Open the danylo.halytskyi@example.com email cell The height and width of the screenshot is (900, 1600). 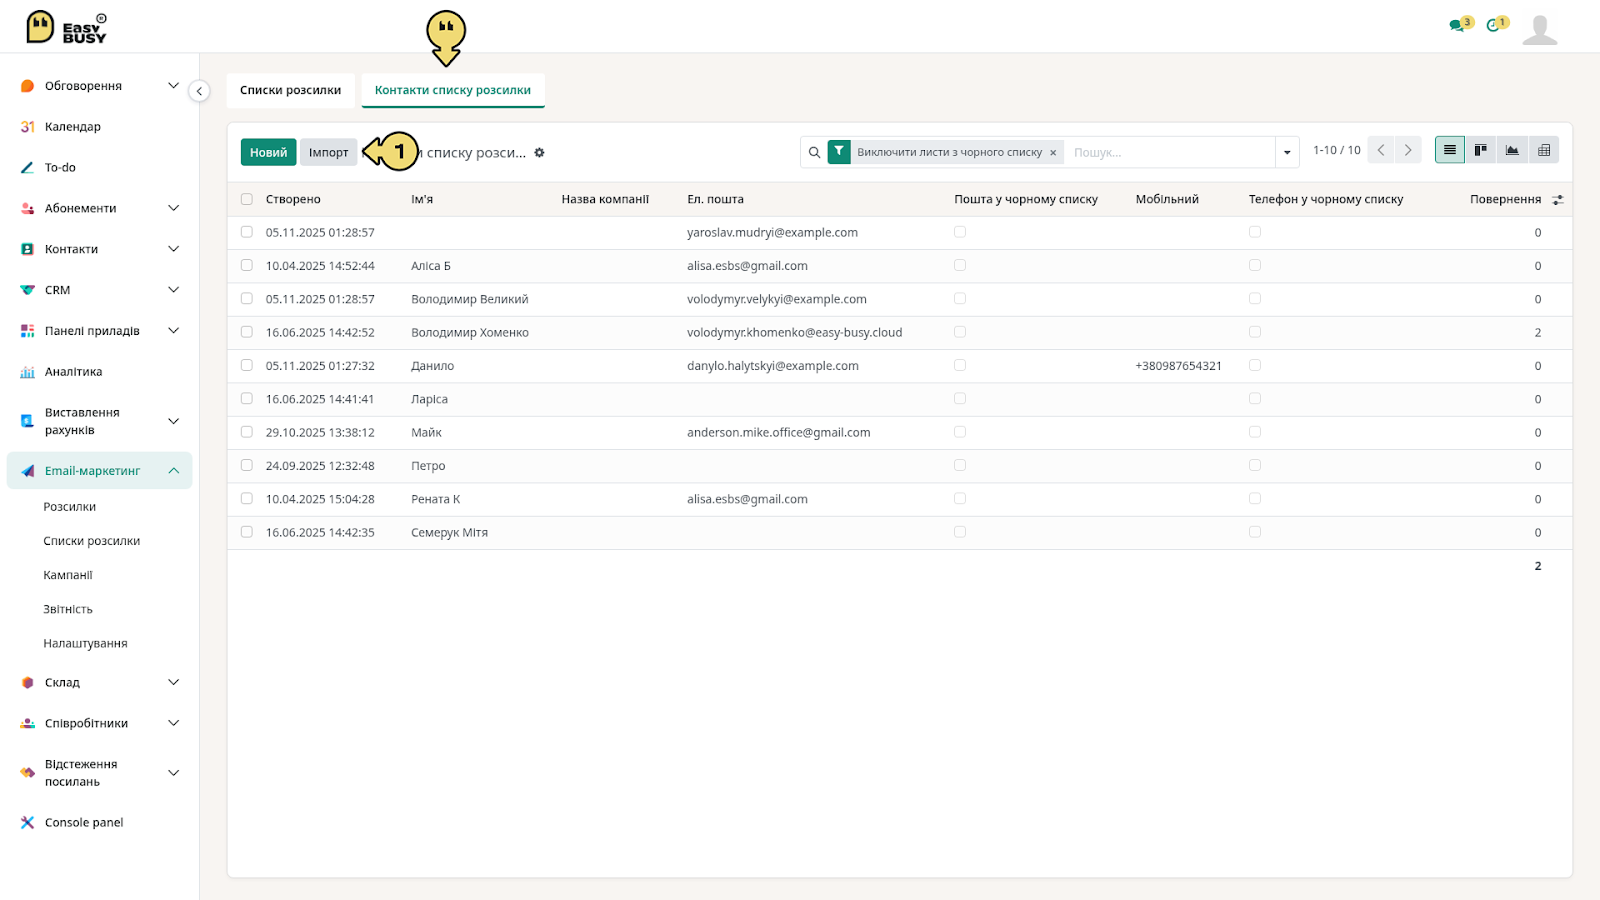(x=773, y=366)
